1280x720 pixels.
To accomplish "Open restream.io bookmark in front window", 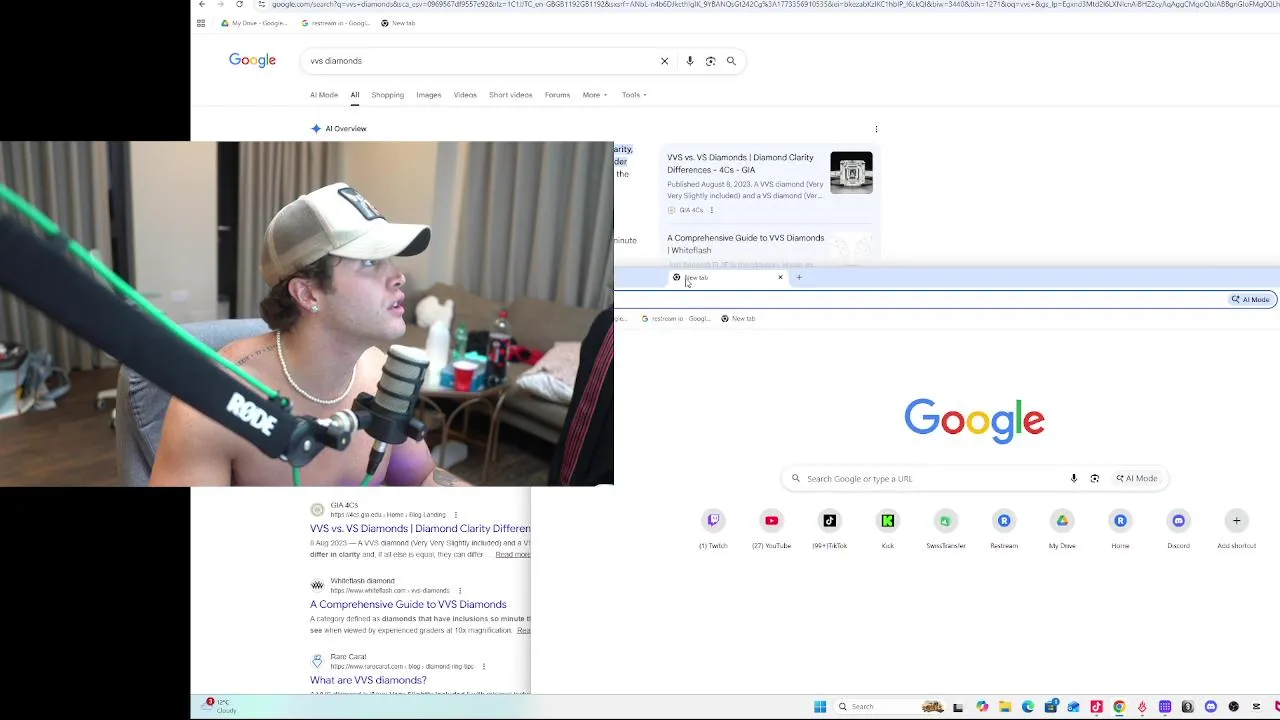I will click(676, 318).
